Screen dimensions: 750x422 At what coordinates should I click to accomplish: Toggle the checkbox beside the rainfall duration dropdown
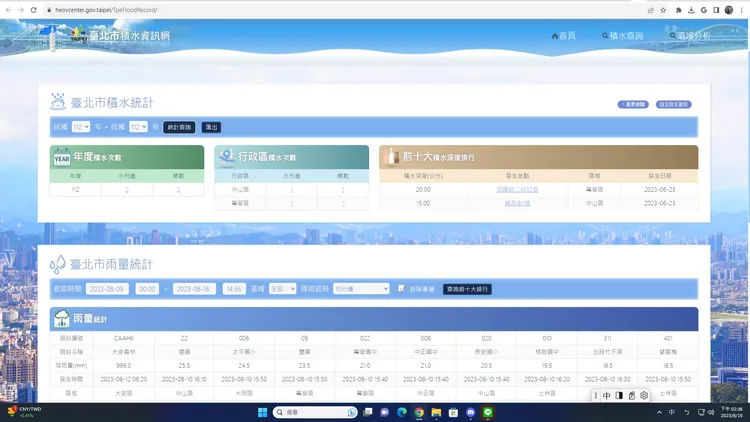pyautogui.click(x=401, y=289)
